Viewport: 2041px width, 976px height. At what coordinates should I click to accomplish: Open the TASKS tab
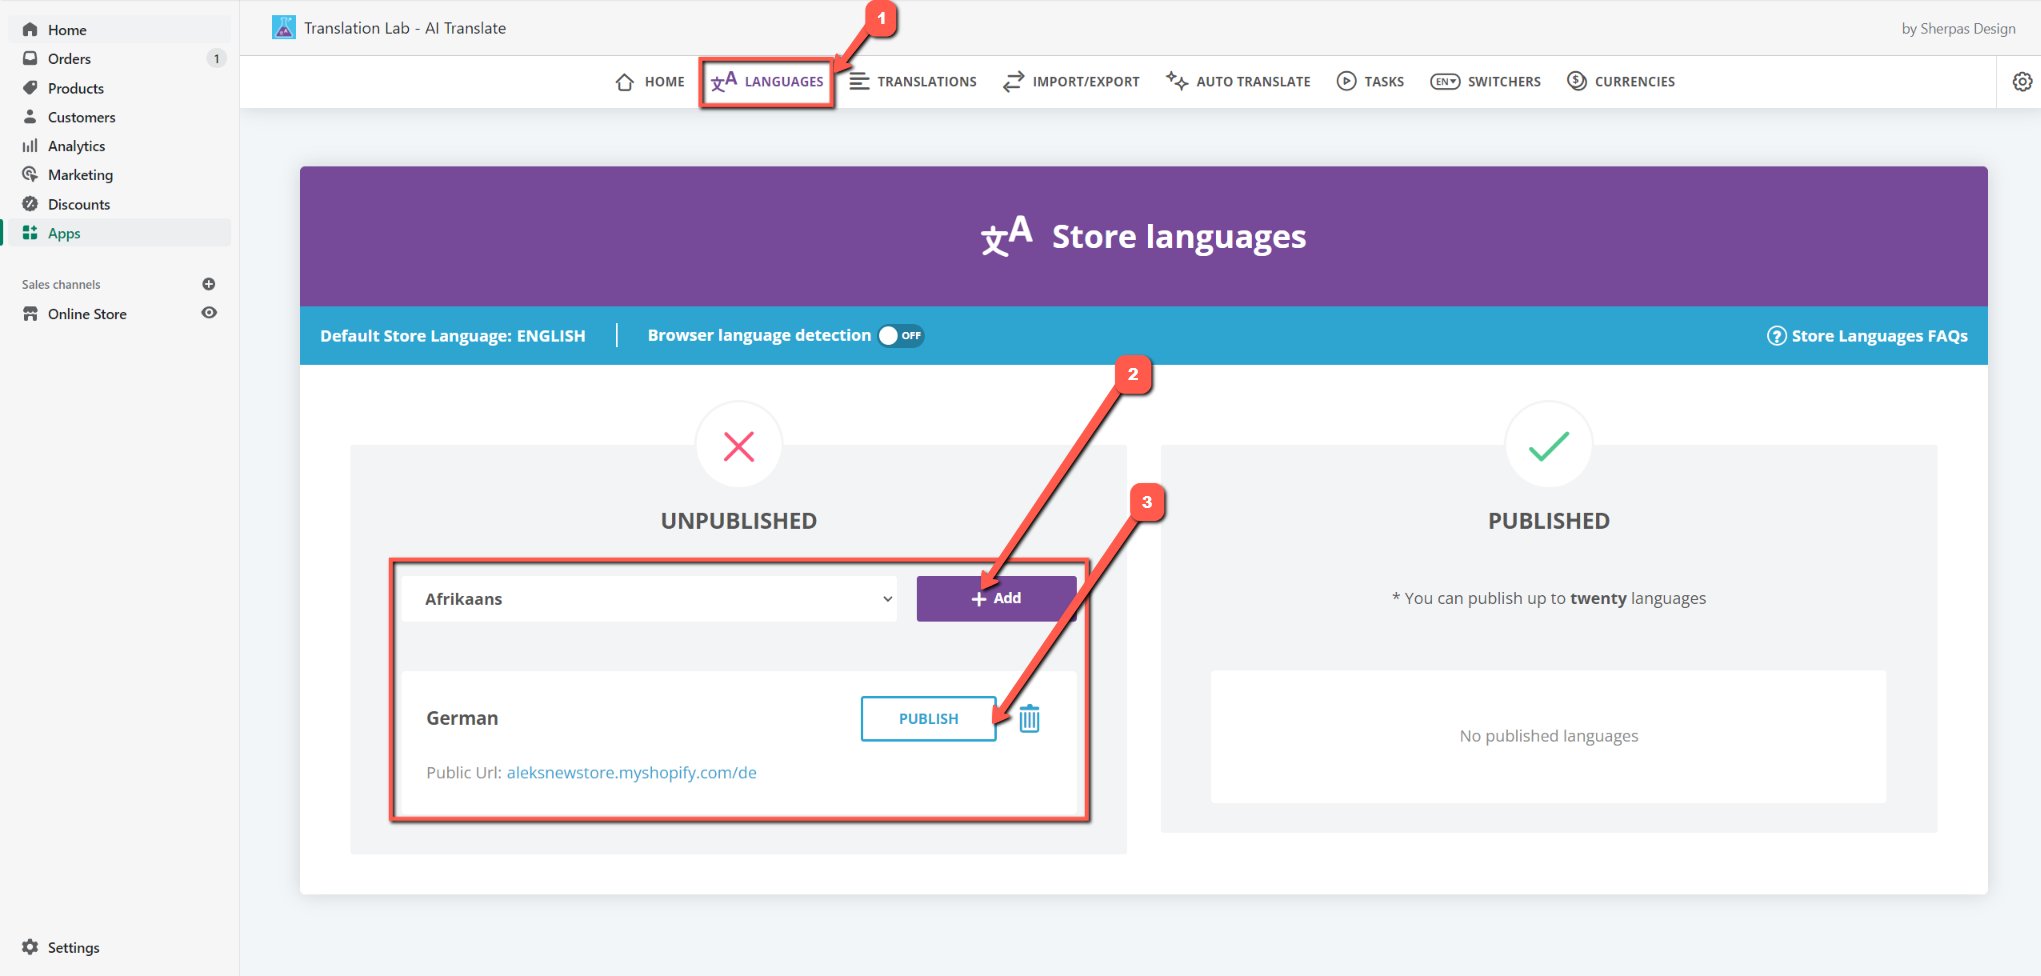(x=1370, y=82)
